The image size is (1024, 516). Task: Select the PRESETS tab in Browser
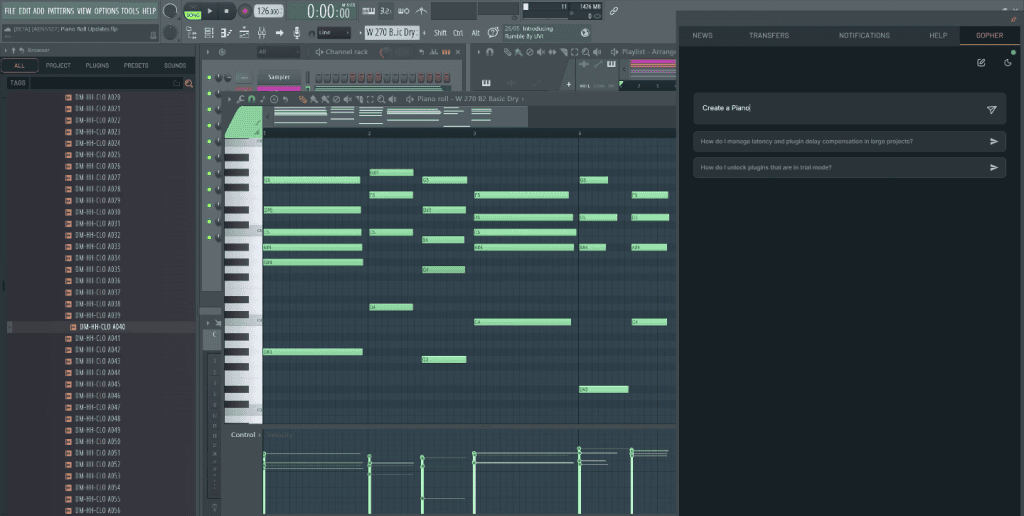136,65
